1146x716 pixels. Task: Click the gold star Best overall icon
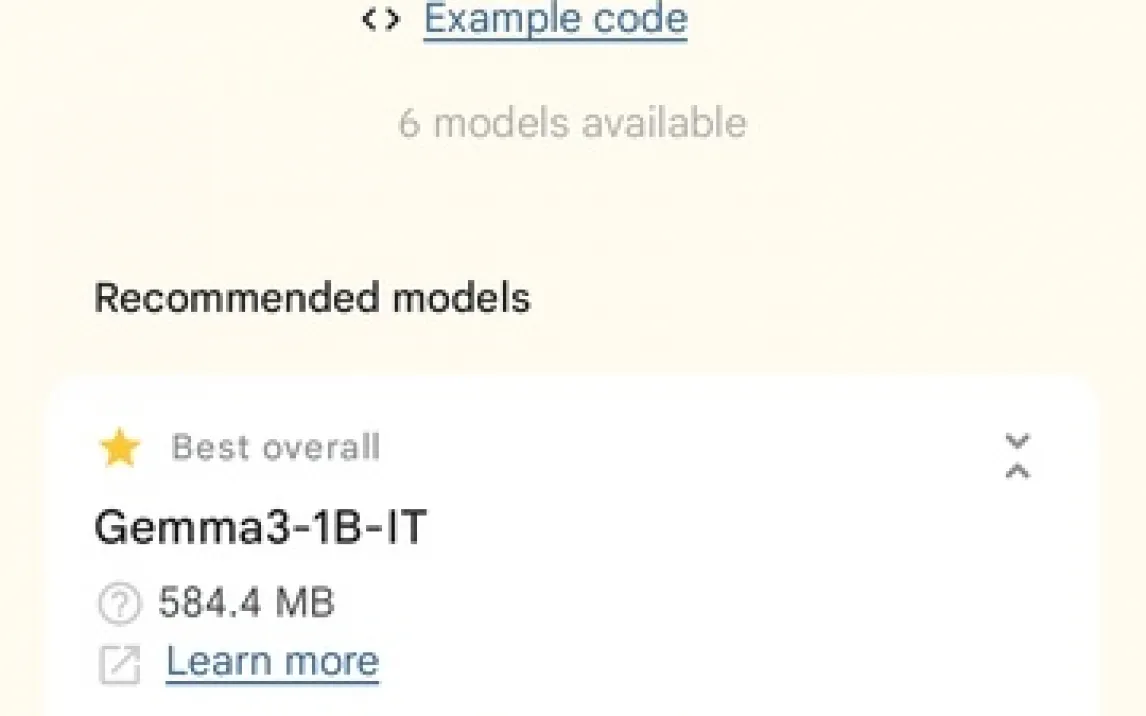click(120, 448)
